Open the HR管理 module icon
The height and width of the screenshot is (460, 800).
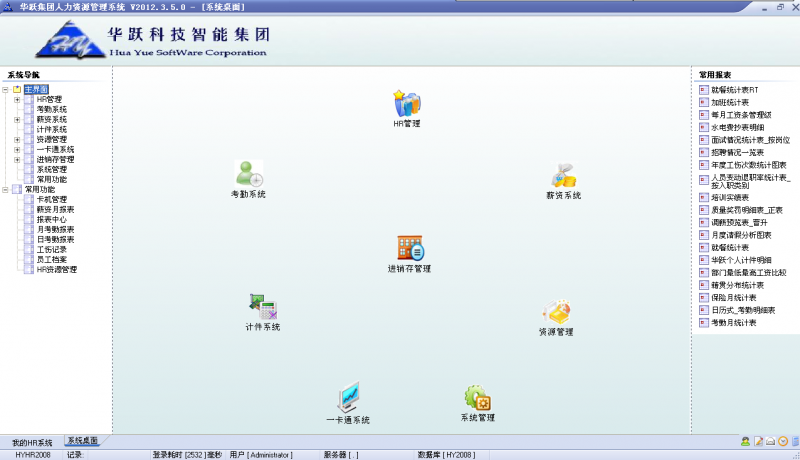point(406,103)
